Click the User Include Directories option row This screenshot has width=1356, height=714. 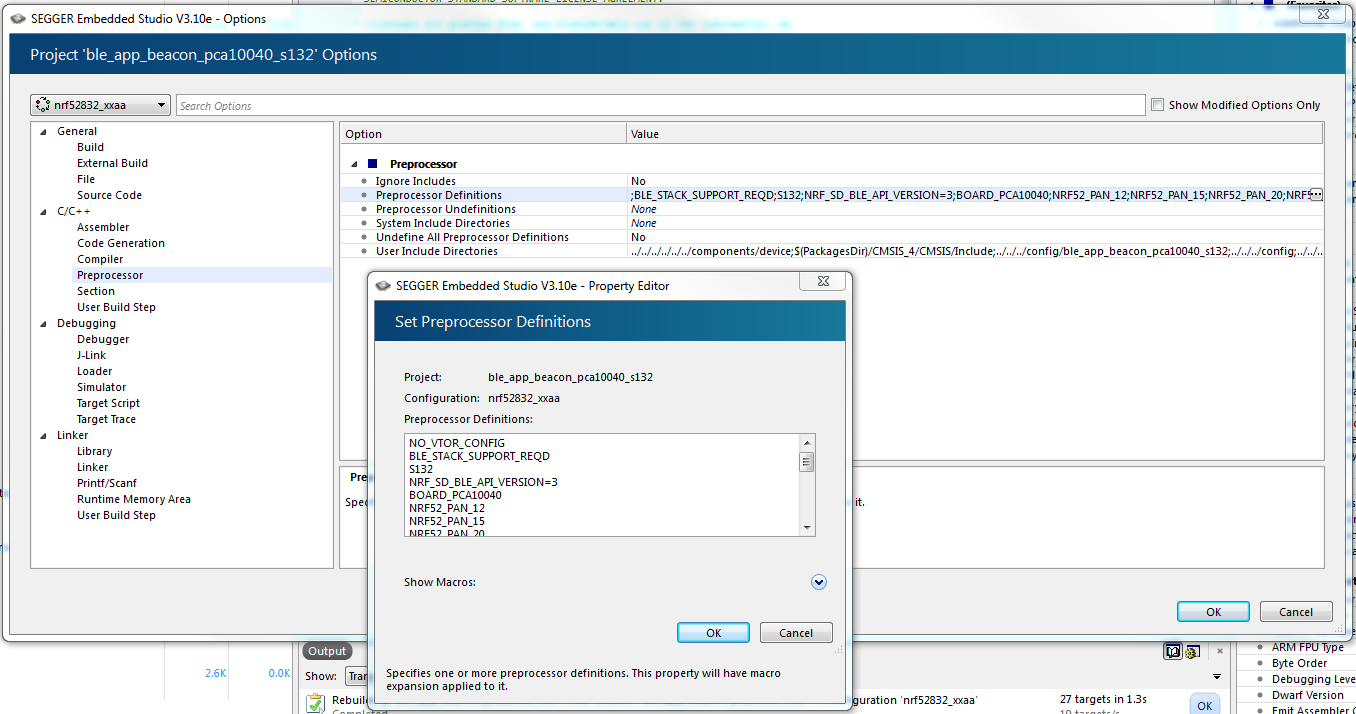coord(831,251)
